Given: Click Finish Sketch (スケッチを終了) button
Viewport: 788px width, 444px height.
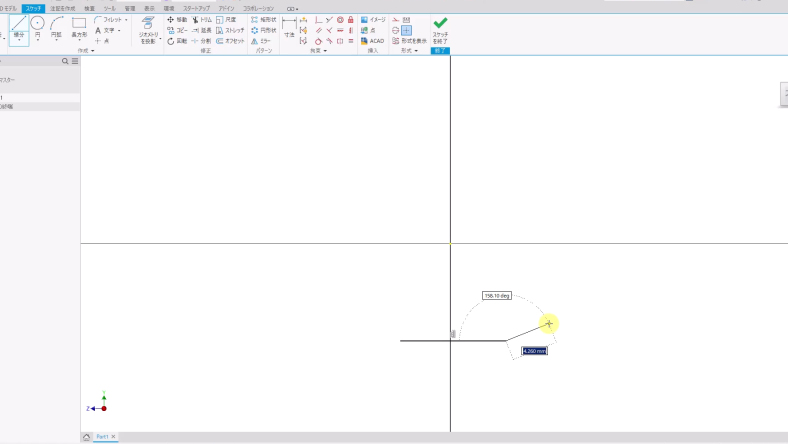Looking at the screenshot, I should pos(440,29).
